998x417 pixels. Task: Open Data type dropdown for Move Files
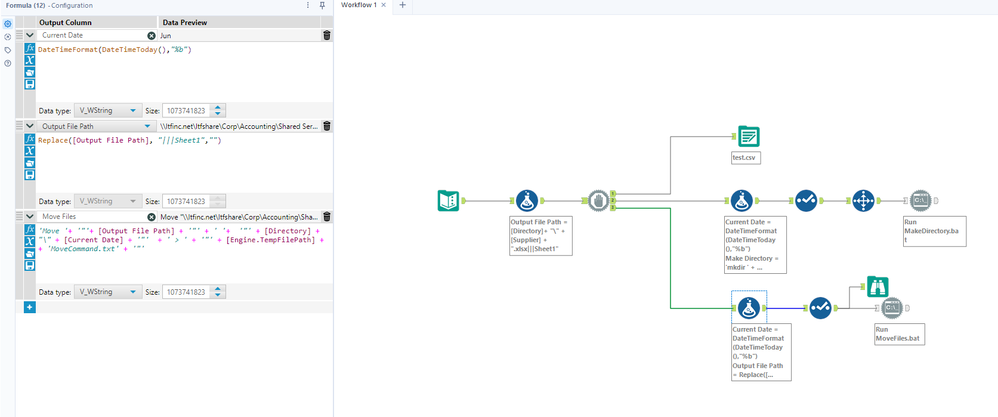[x=108, y=292]
